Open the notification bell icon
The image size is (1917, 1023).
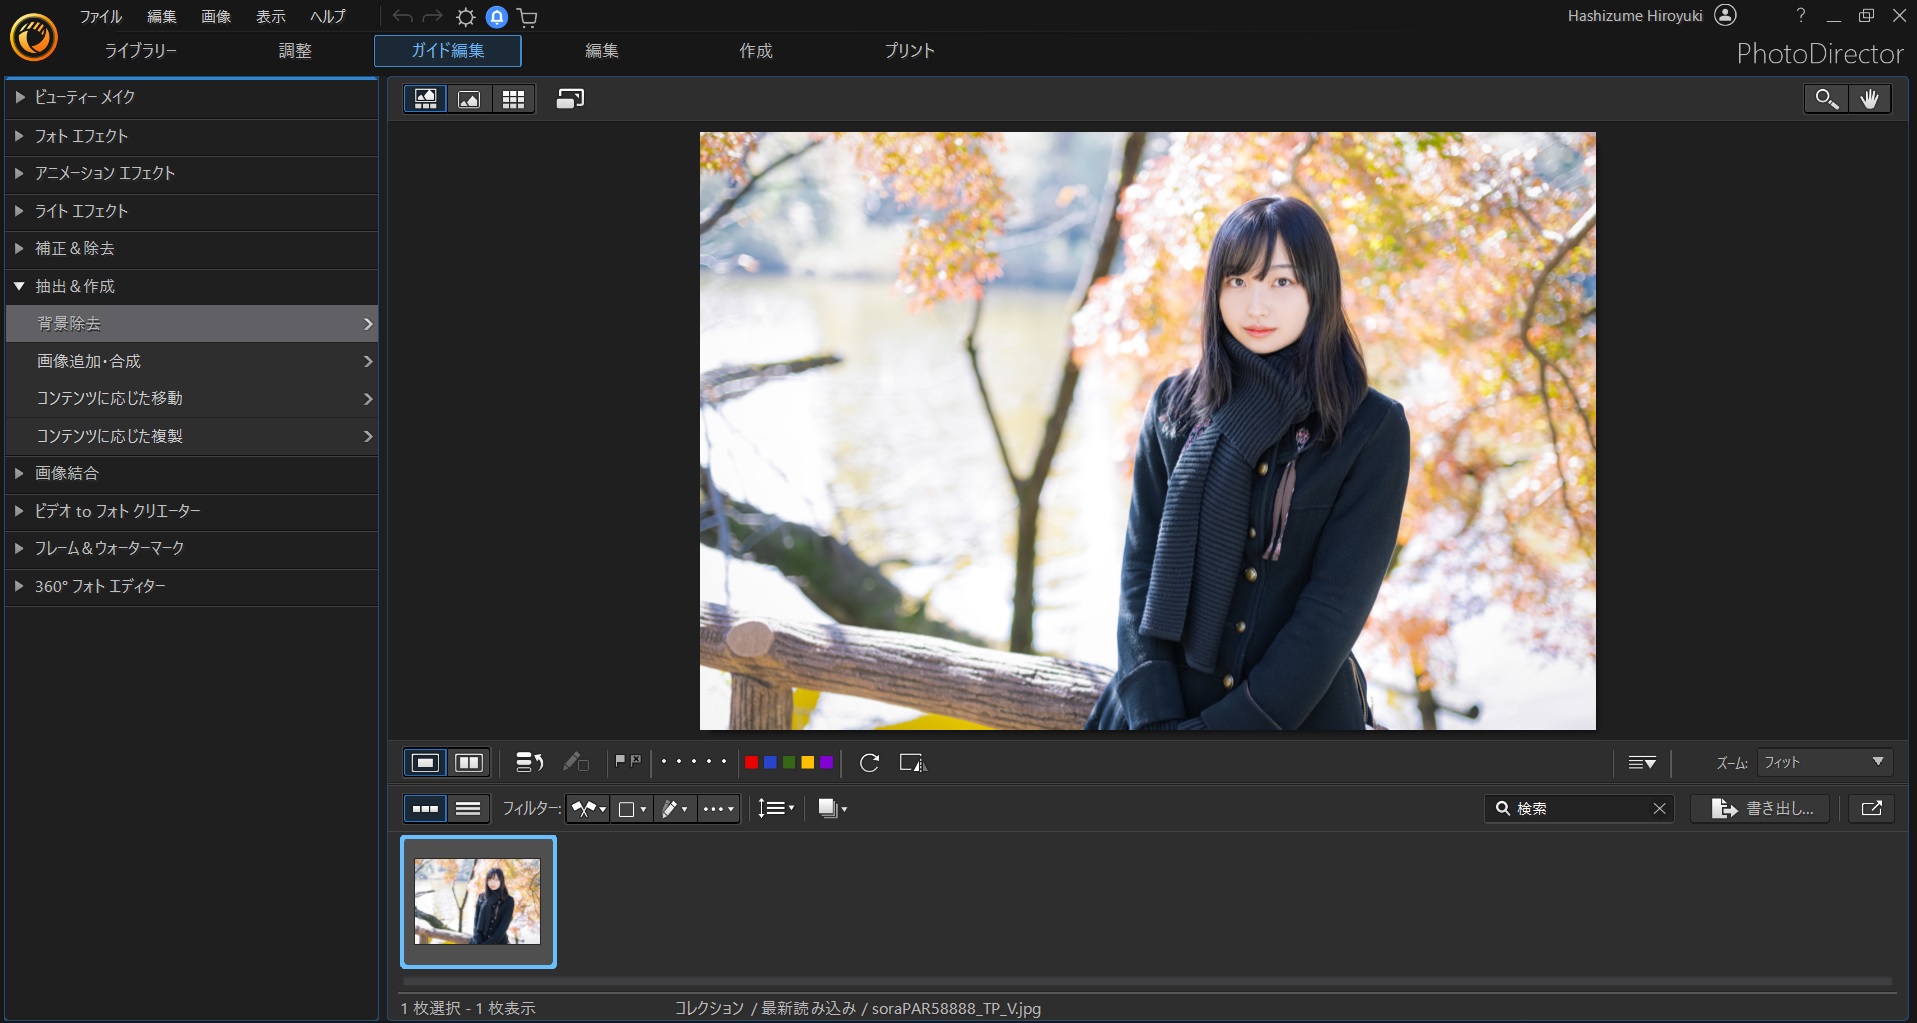pyautogui.click(x=496, y=17)
